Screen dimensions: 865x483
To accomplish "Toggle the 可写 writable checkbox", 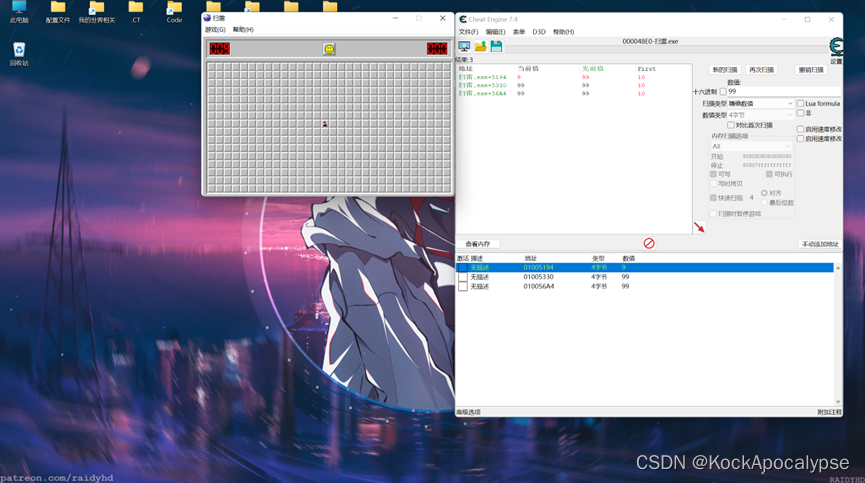I will 713,174.
